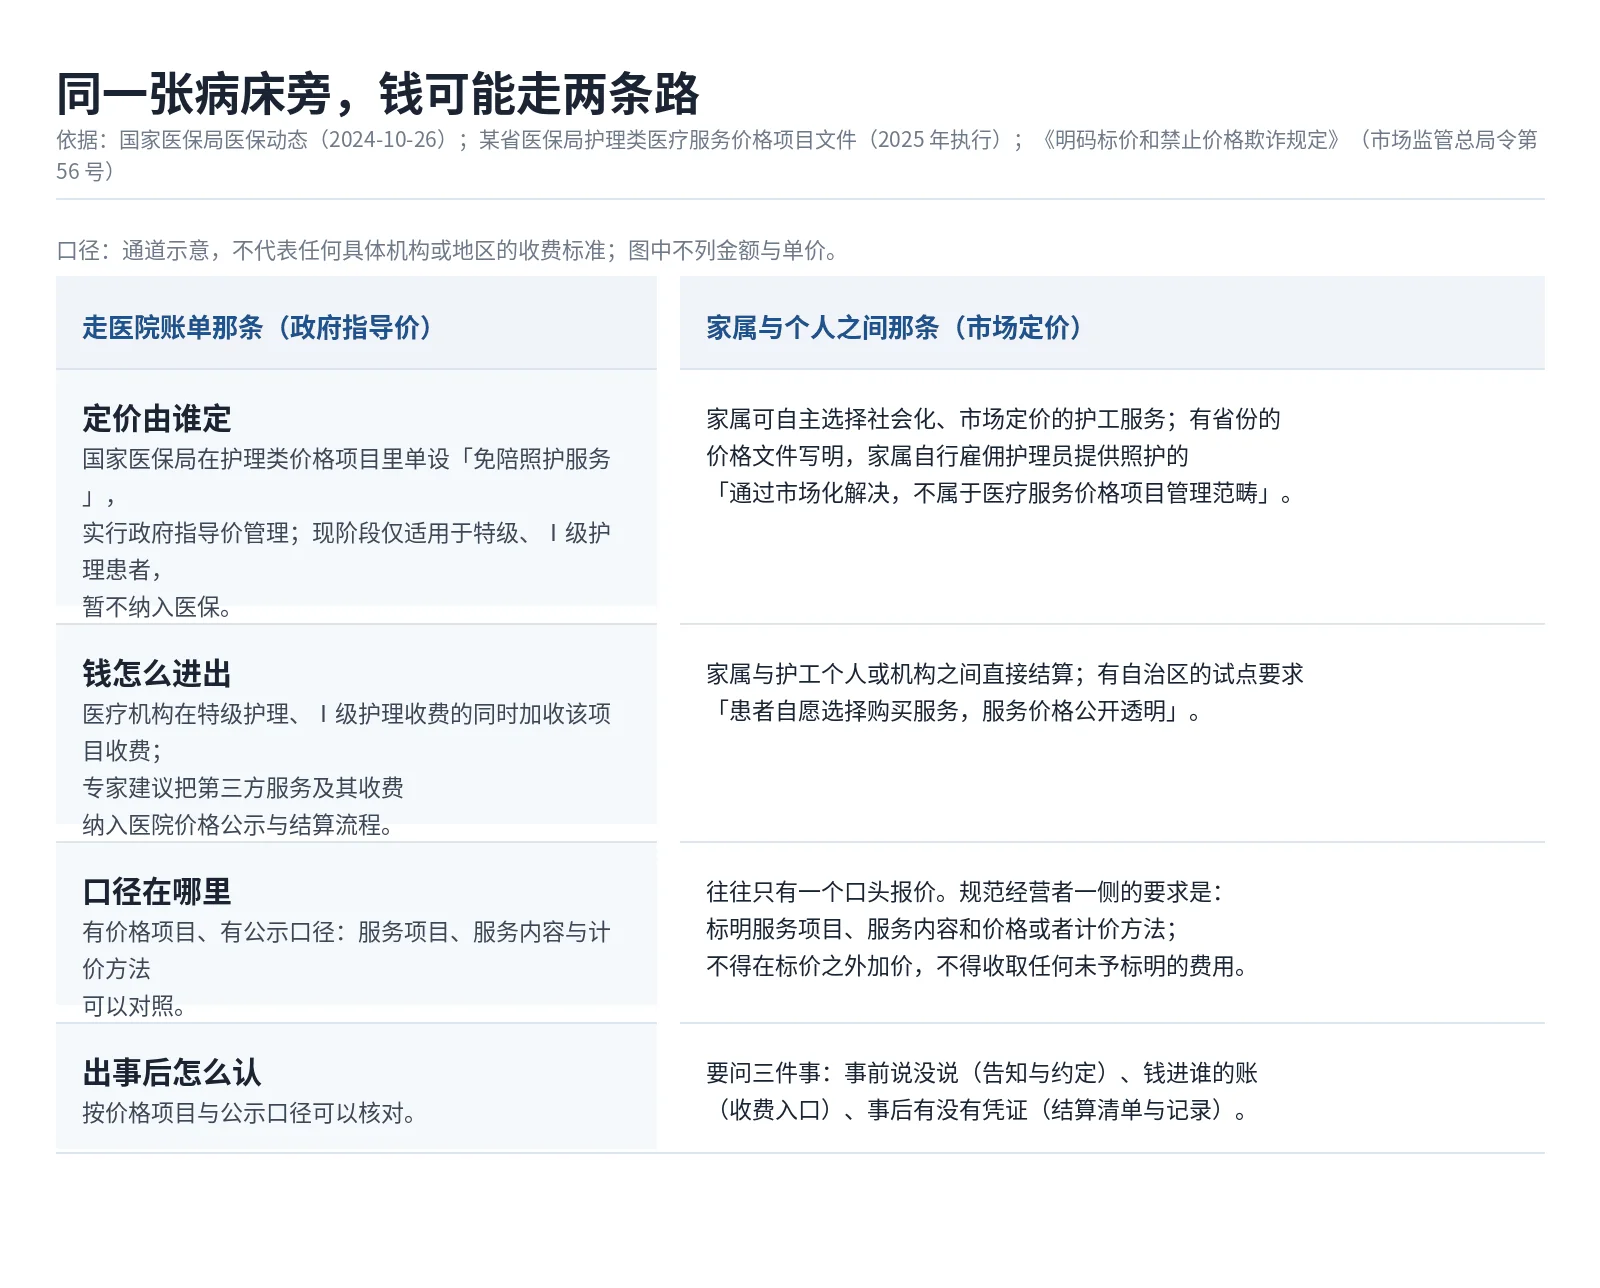1600x1288 pixels.
Task: Click the line 价格文件写明，家属自行雇佣护理员提供照护的
Action: [947, 456]
